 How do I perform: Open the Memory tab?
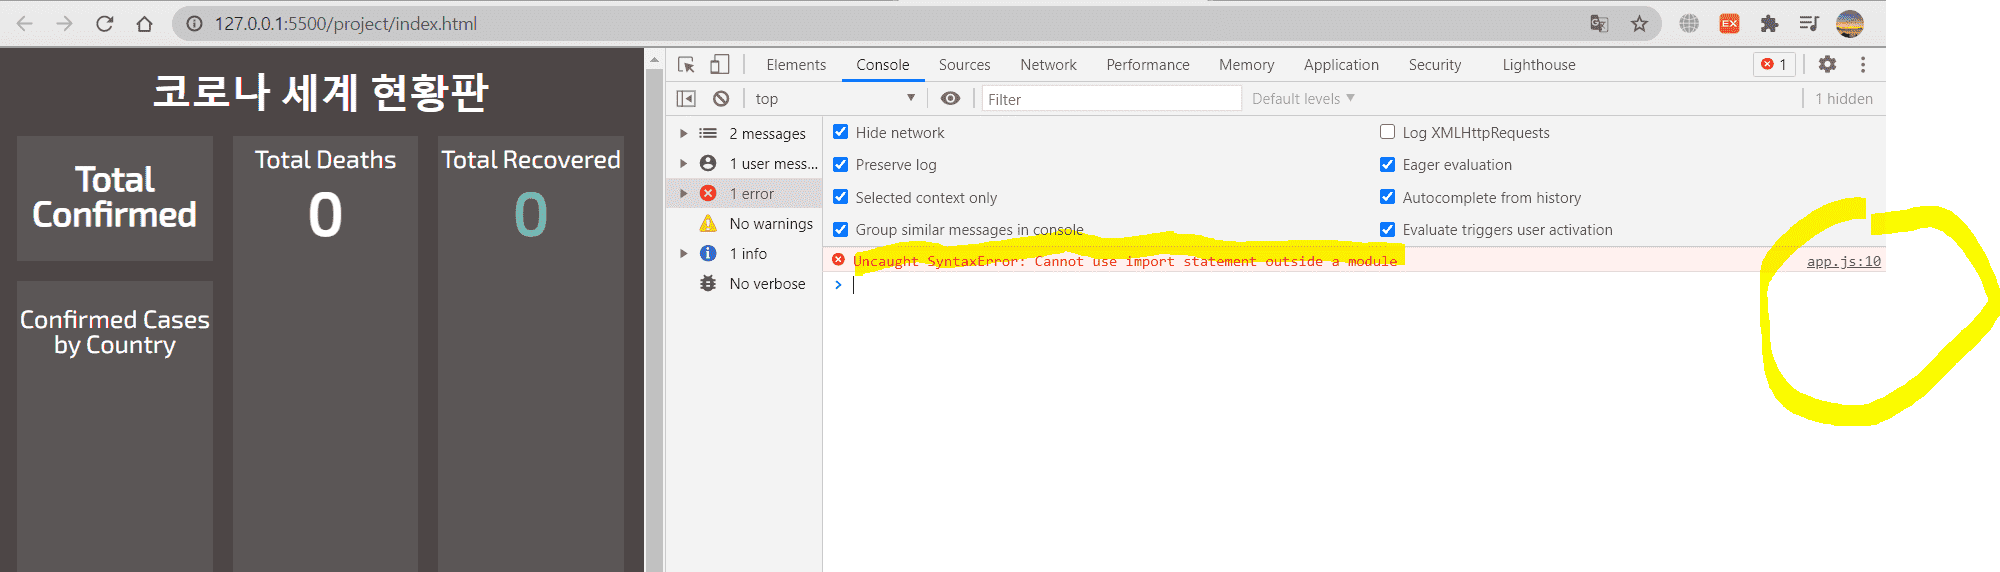1246,65
